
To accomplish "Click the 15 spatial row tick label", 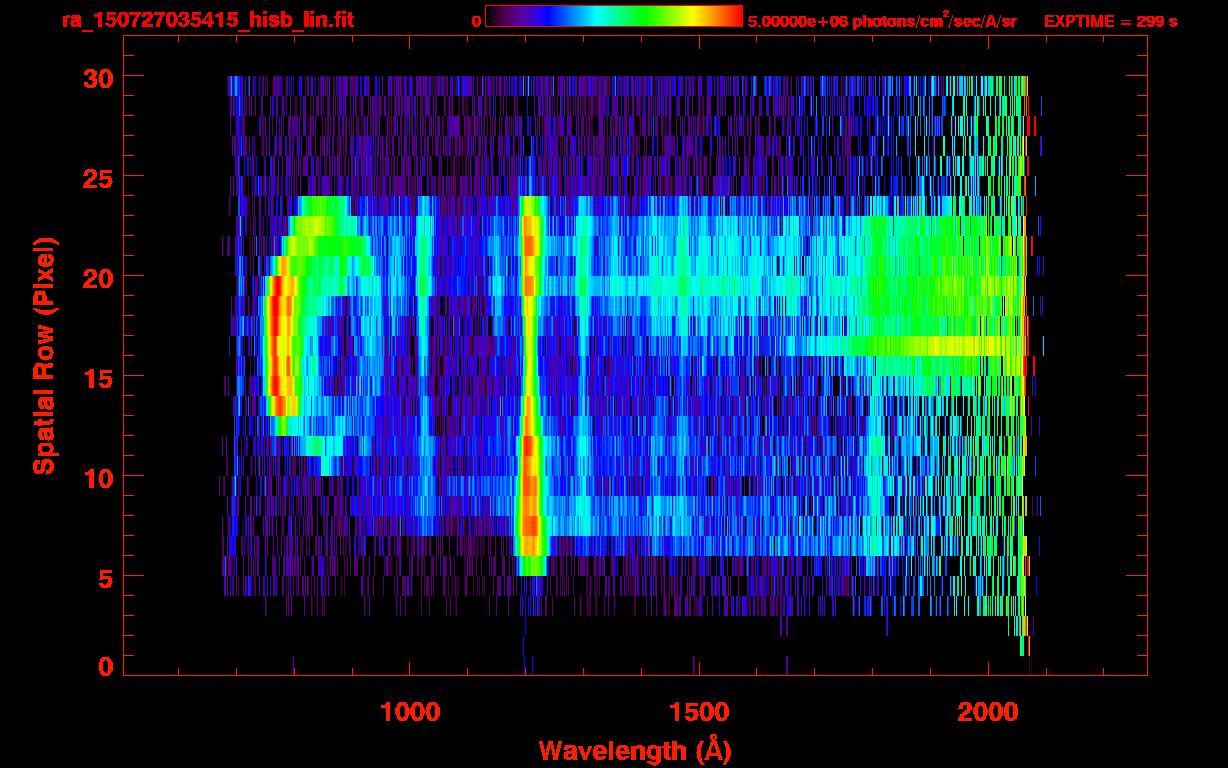I will coord(97,377).
